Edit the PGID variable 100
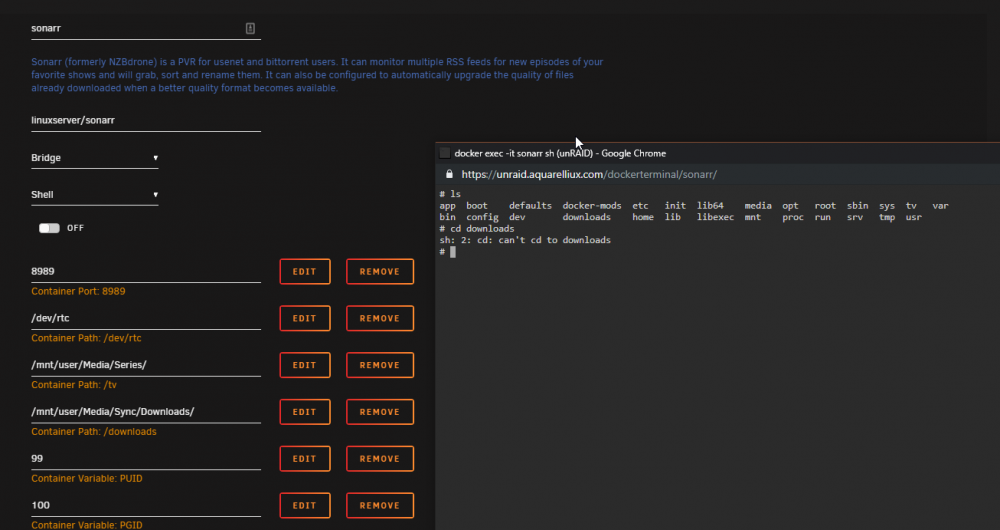Viewport: 1000px width, 530px height. (305, 506)
